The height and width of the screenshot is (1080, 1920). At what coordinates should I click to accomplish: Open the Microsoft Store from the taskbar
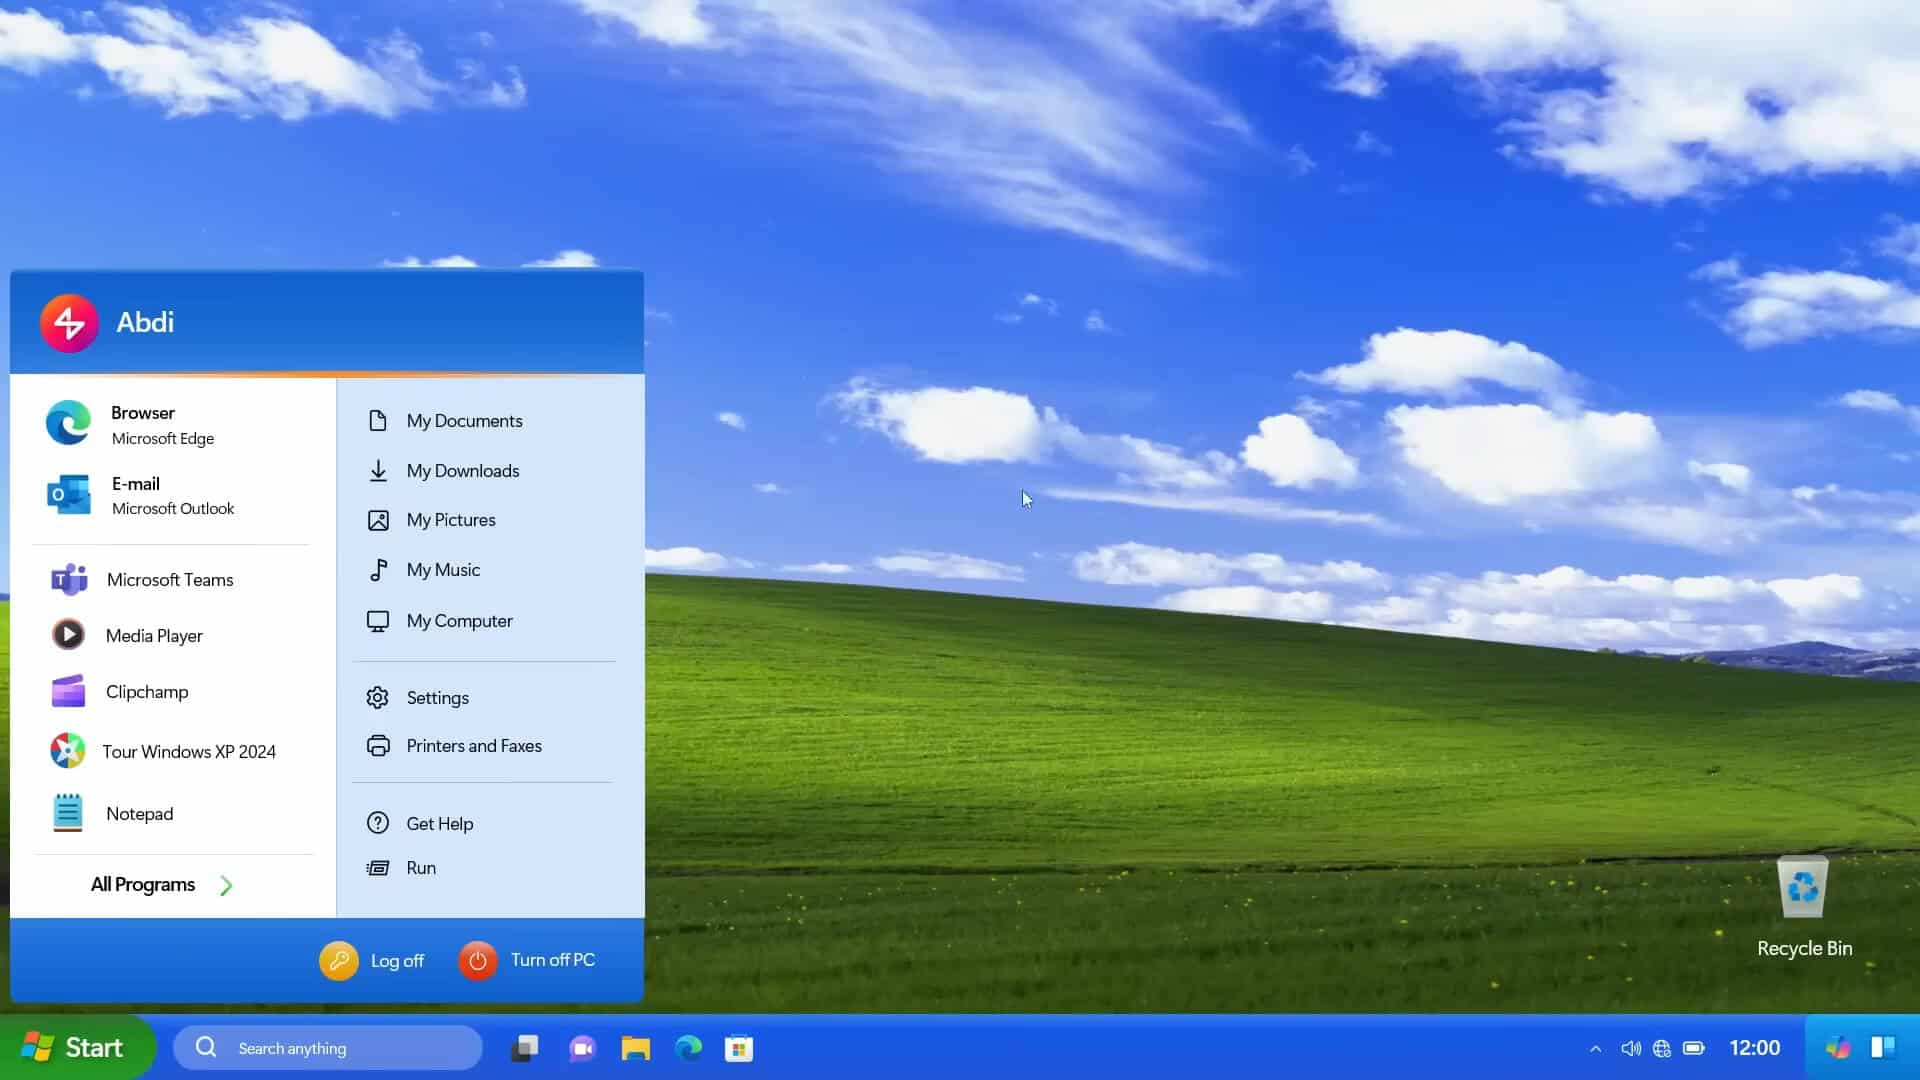(739, 1047)
